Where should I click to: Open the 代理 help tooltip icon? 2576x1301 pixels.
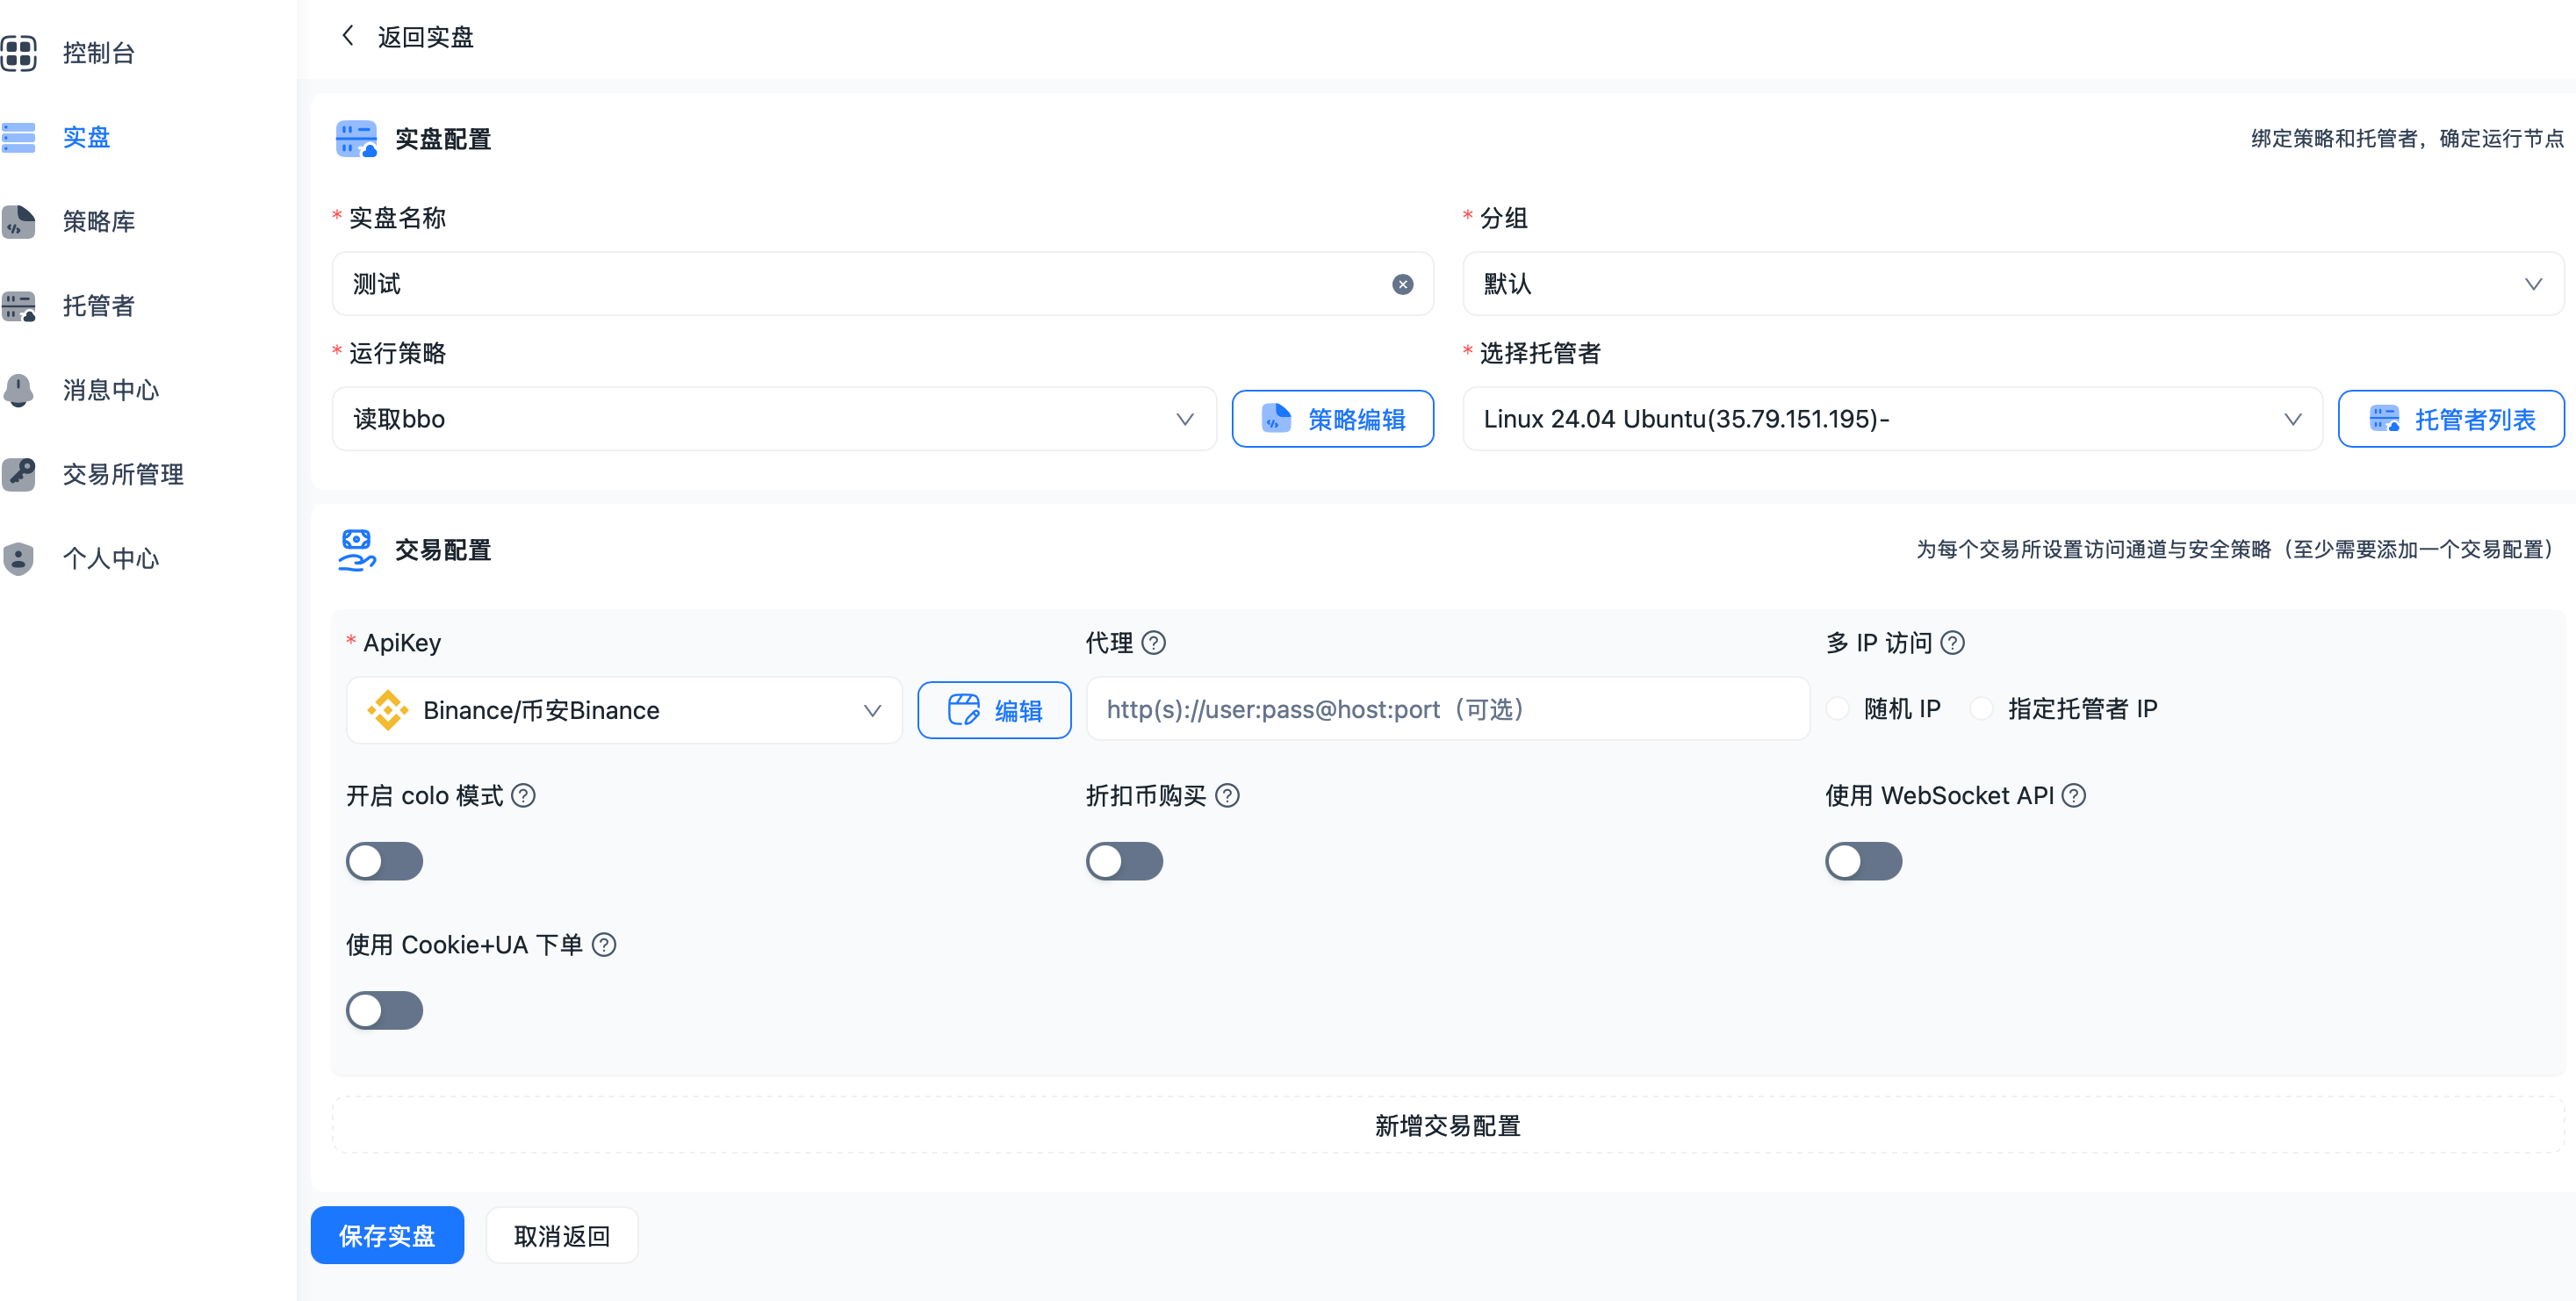(1155, 643)
